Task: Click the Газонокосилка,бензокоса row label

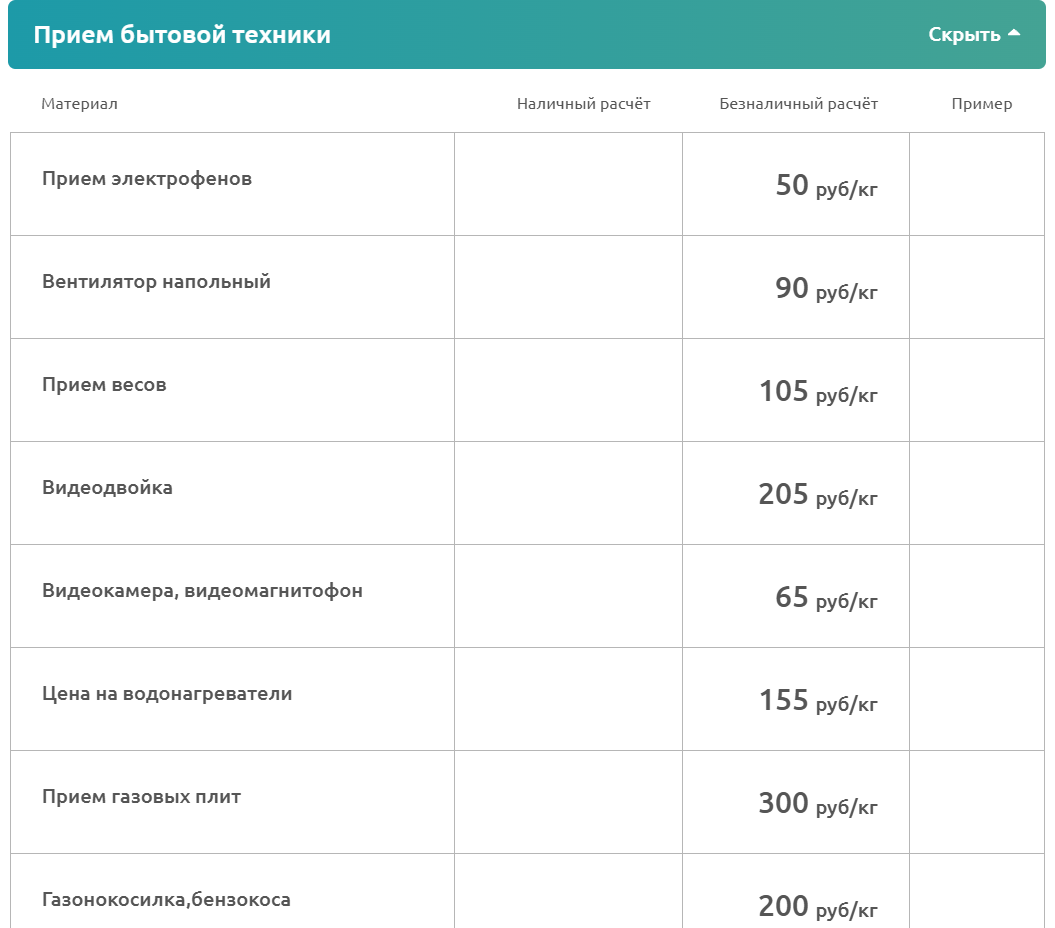Action: (x=166, y=900)
